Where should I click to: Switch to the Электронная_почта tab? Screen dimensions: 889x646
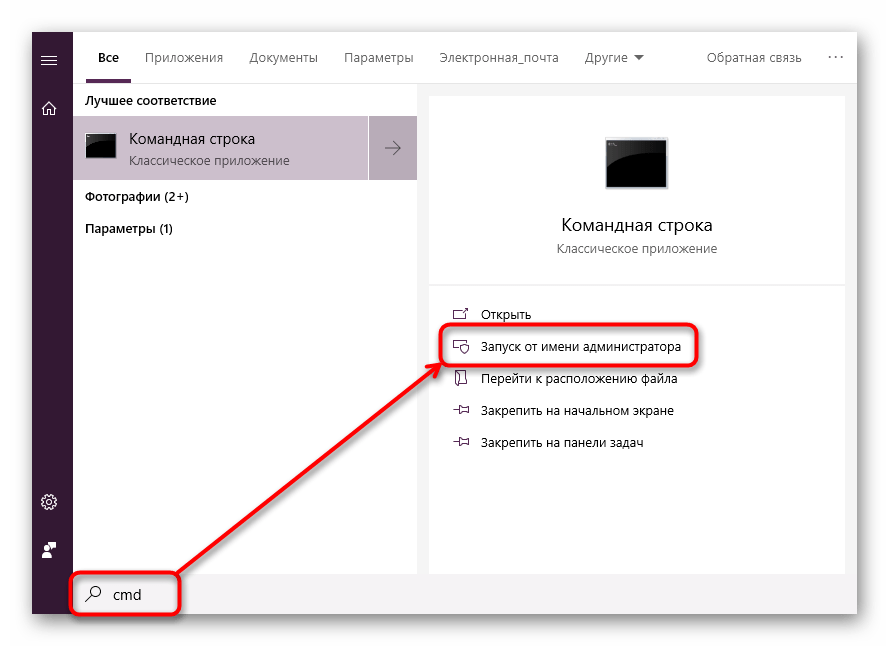coord(499,58)
